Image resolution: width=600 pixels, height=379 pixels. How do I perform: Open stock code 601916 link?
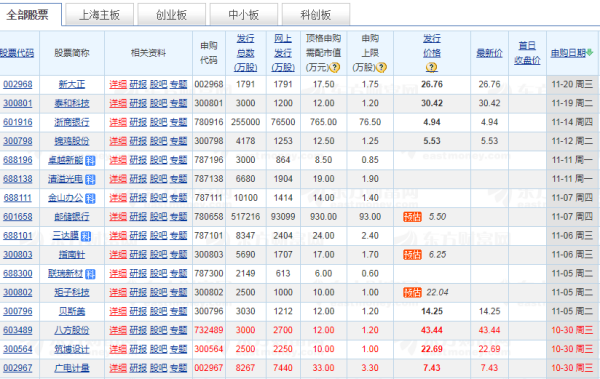coord(18,122)
